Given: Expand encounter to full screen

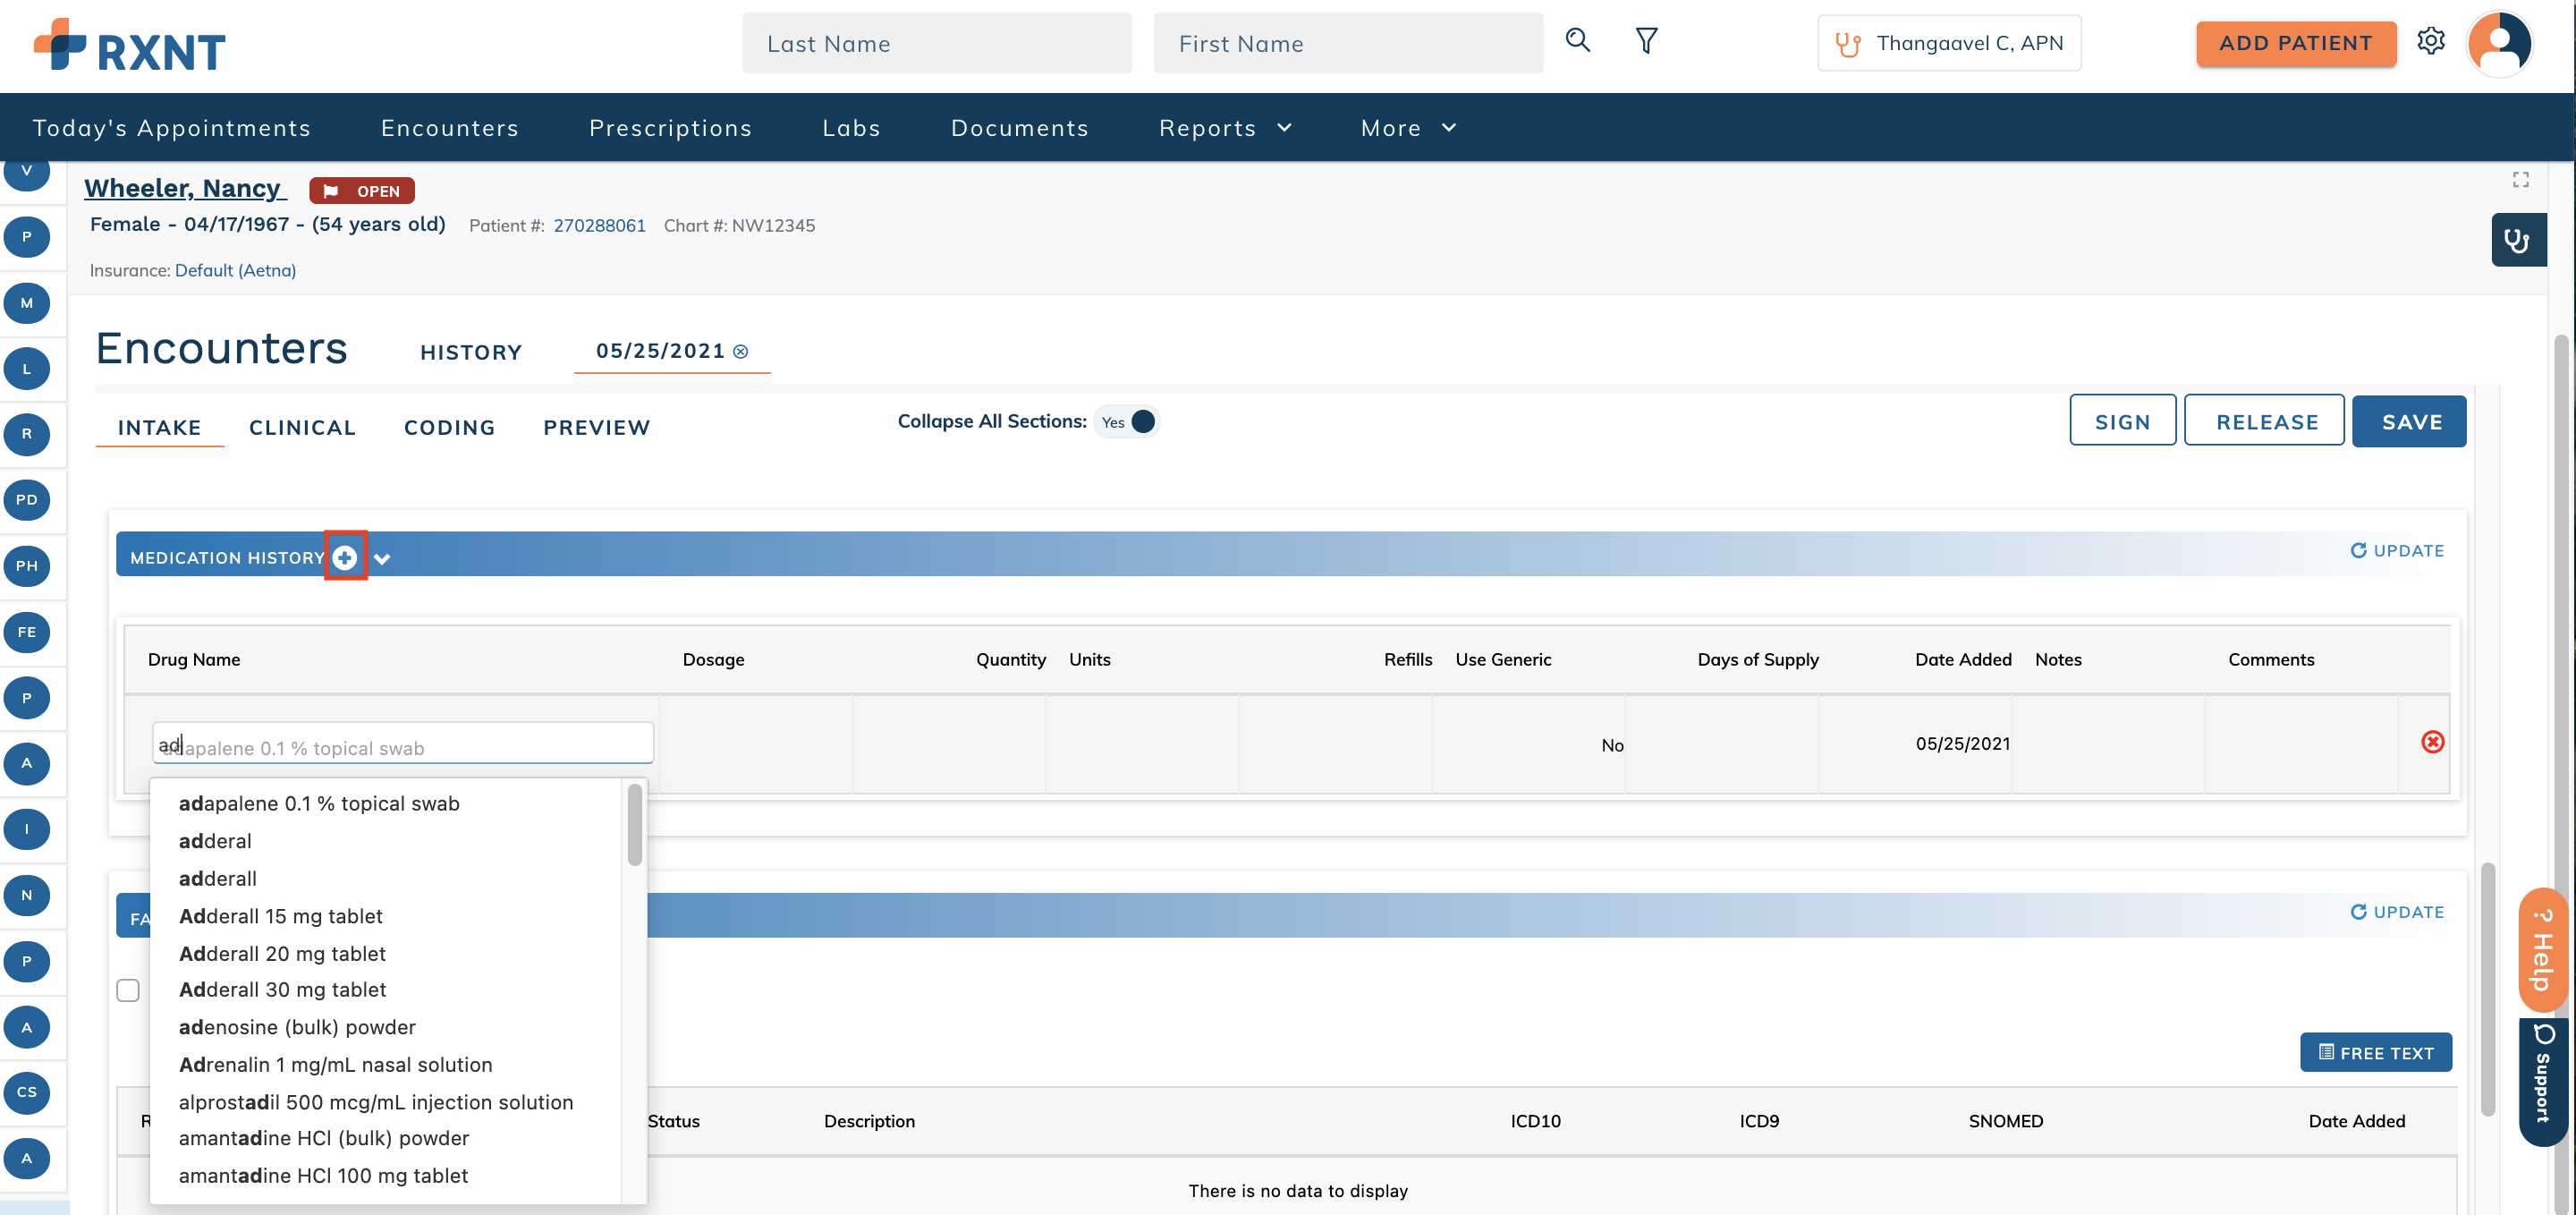Looking at the screenshot, I should click(2520, 180).
